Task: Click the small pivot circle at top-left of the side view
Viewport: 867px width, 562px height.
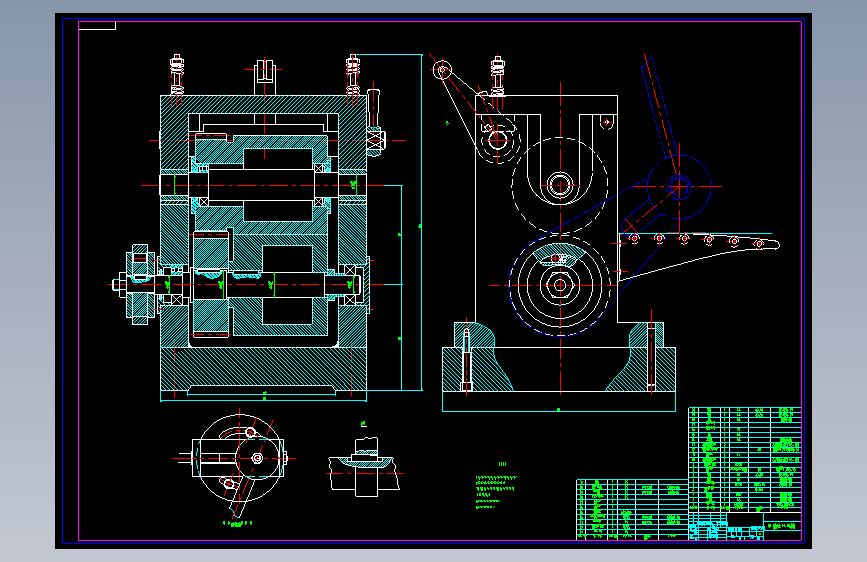Action: coord(442,70)
